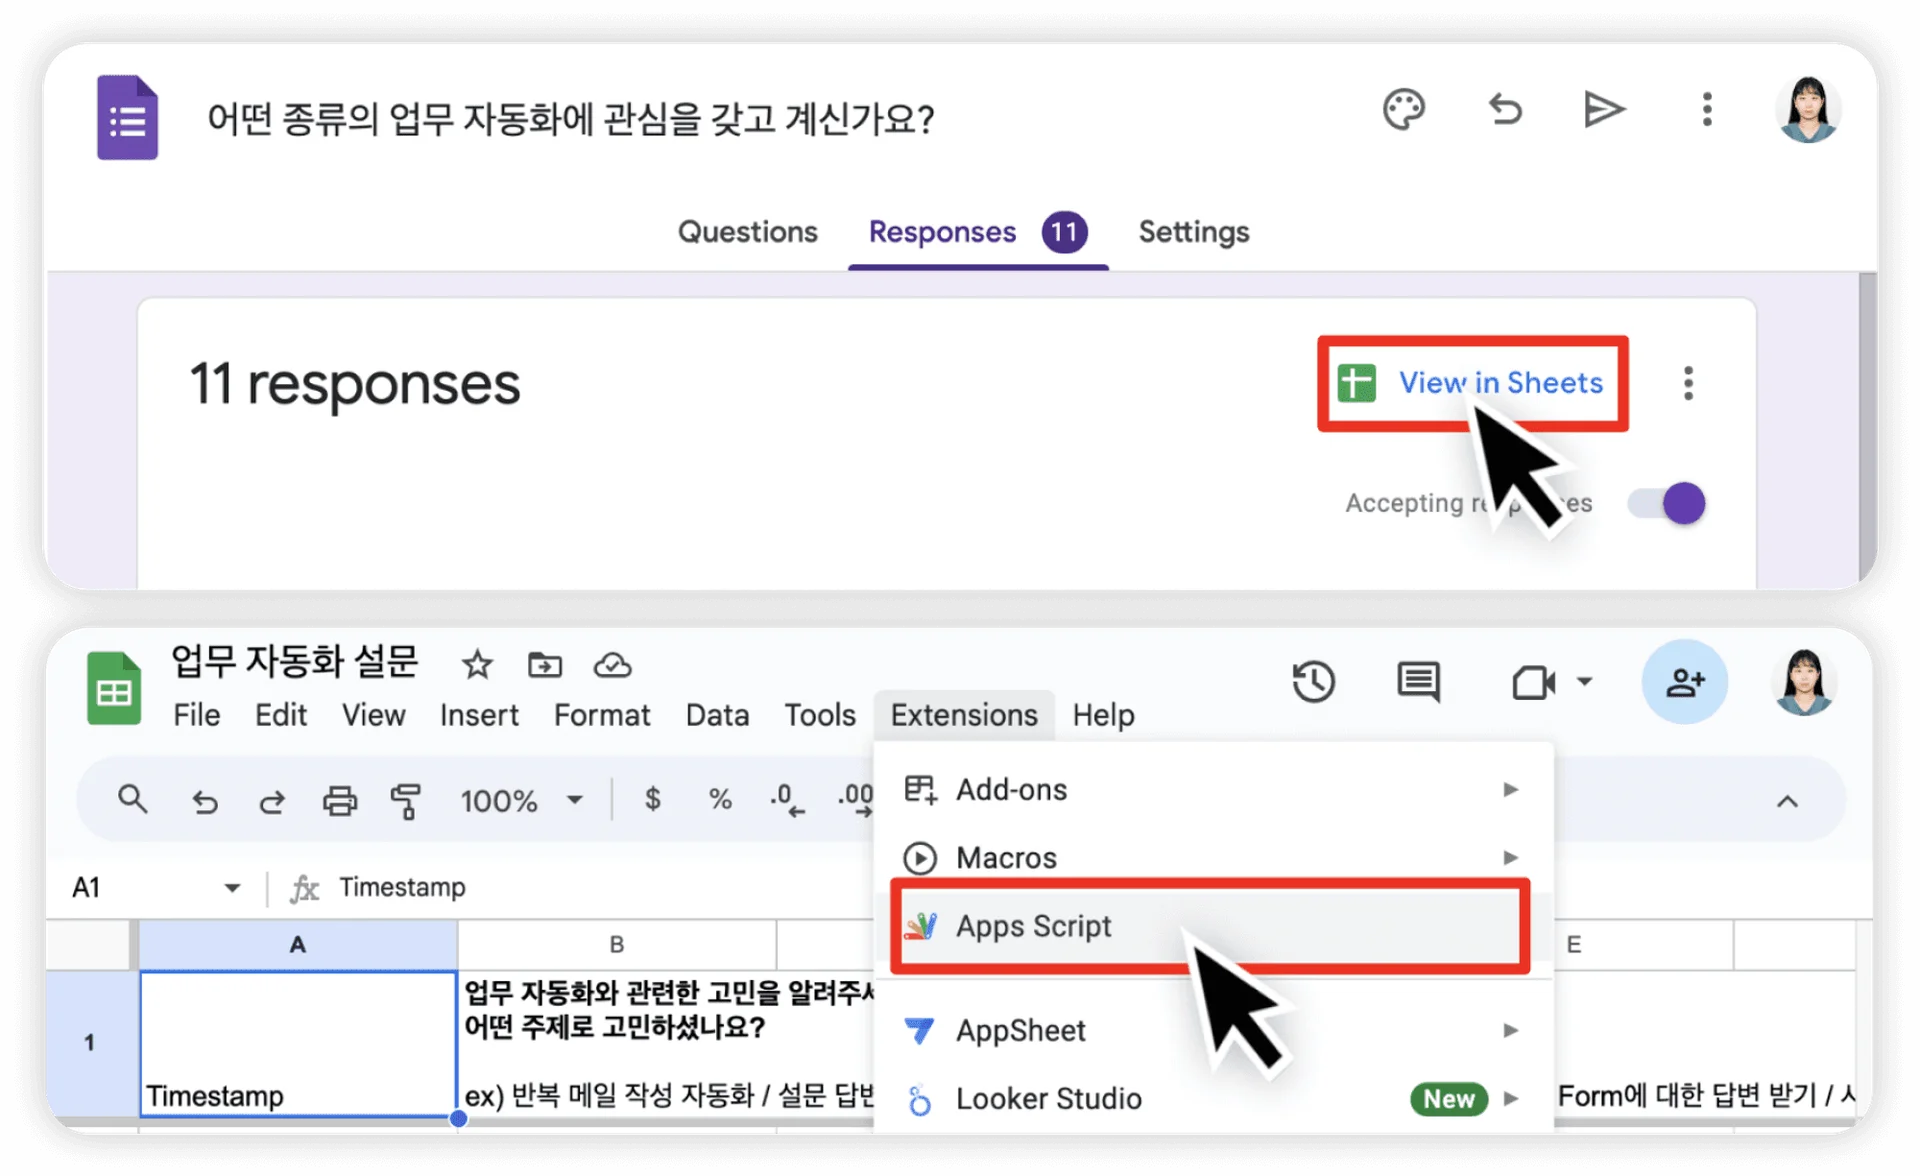Star the 업무 자동화 설문 spreadsheet
1920x1176 pixels.
pyautogui.click(x=477, y=665)
